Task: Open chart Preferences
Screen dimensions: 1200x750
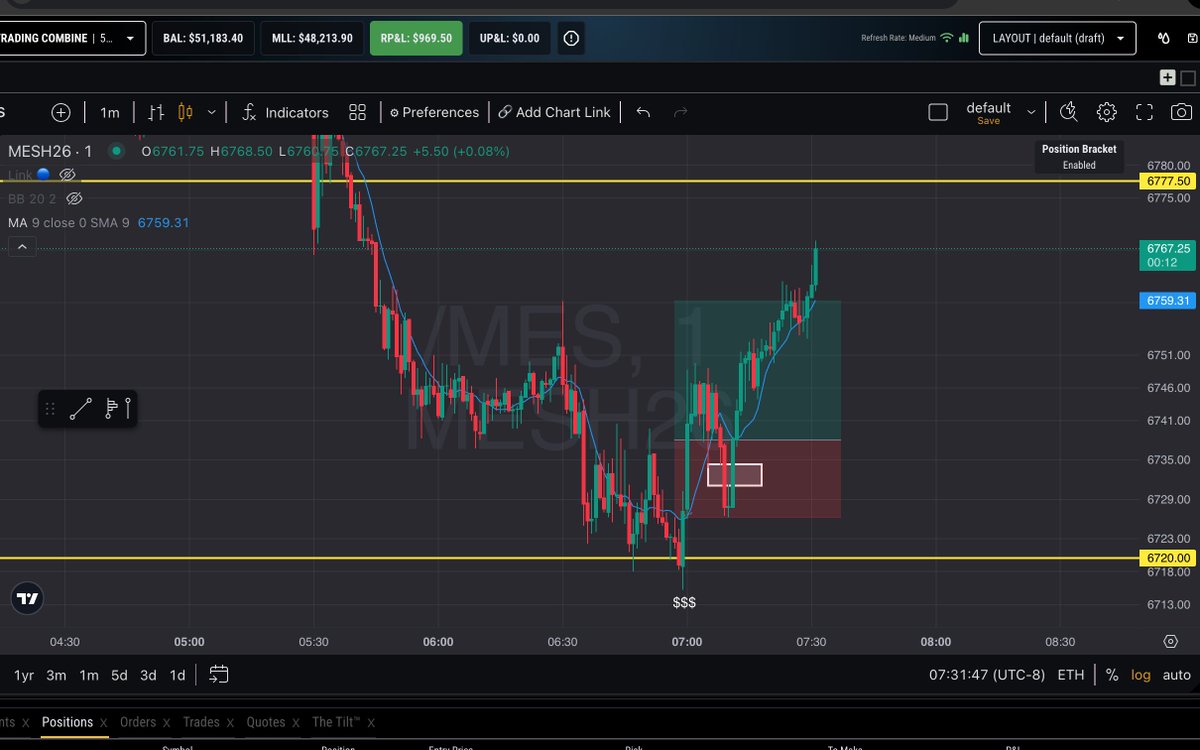Action: click(x=434, y=112)
